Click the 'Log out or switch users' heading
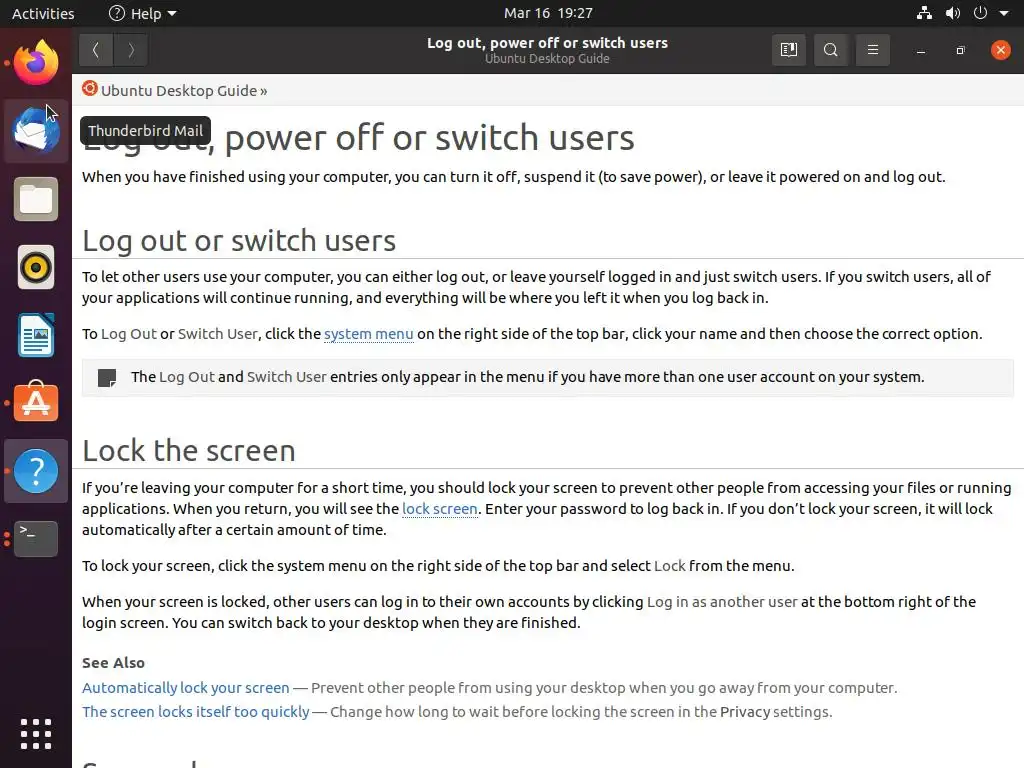The width and height of the screenshot is (1024, 768). [x=239, y=241]
